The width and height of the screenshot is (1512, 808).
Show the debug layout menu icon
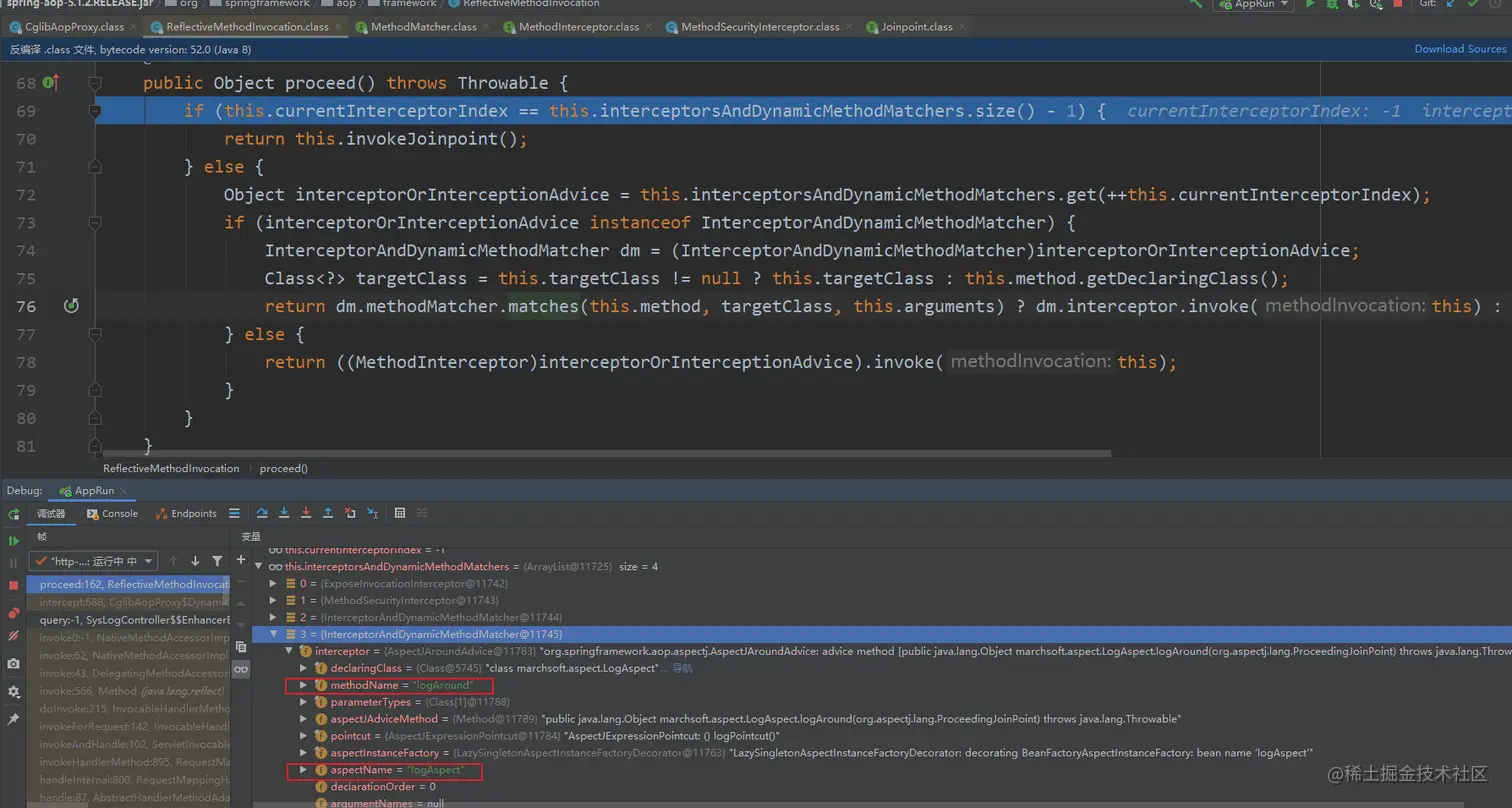tap(234, 513)
